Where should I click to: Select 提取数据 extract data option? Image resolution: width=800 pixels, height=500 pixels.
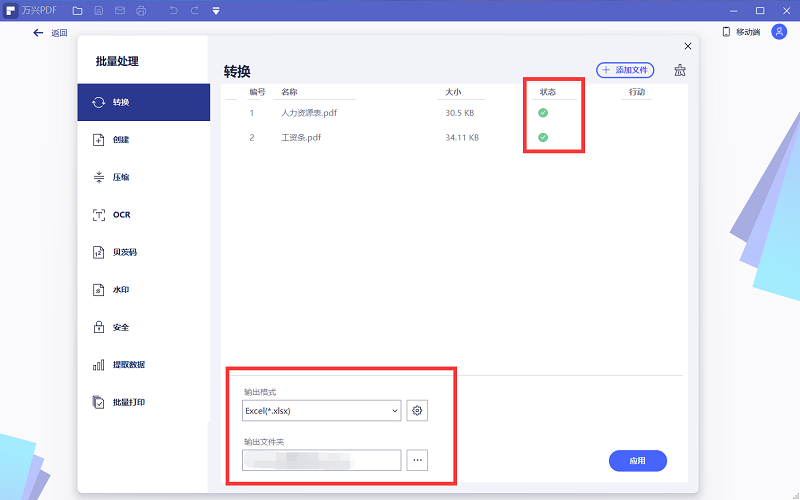tap(127, 365)
